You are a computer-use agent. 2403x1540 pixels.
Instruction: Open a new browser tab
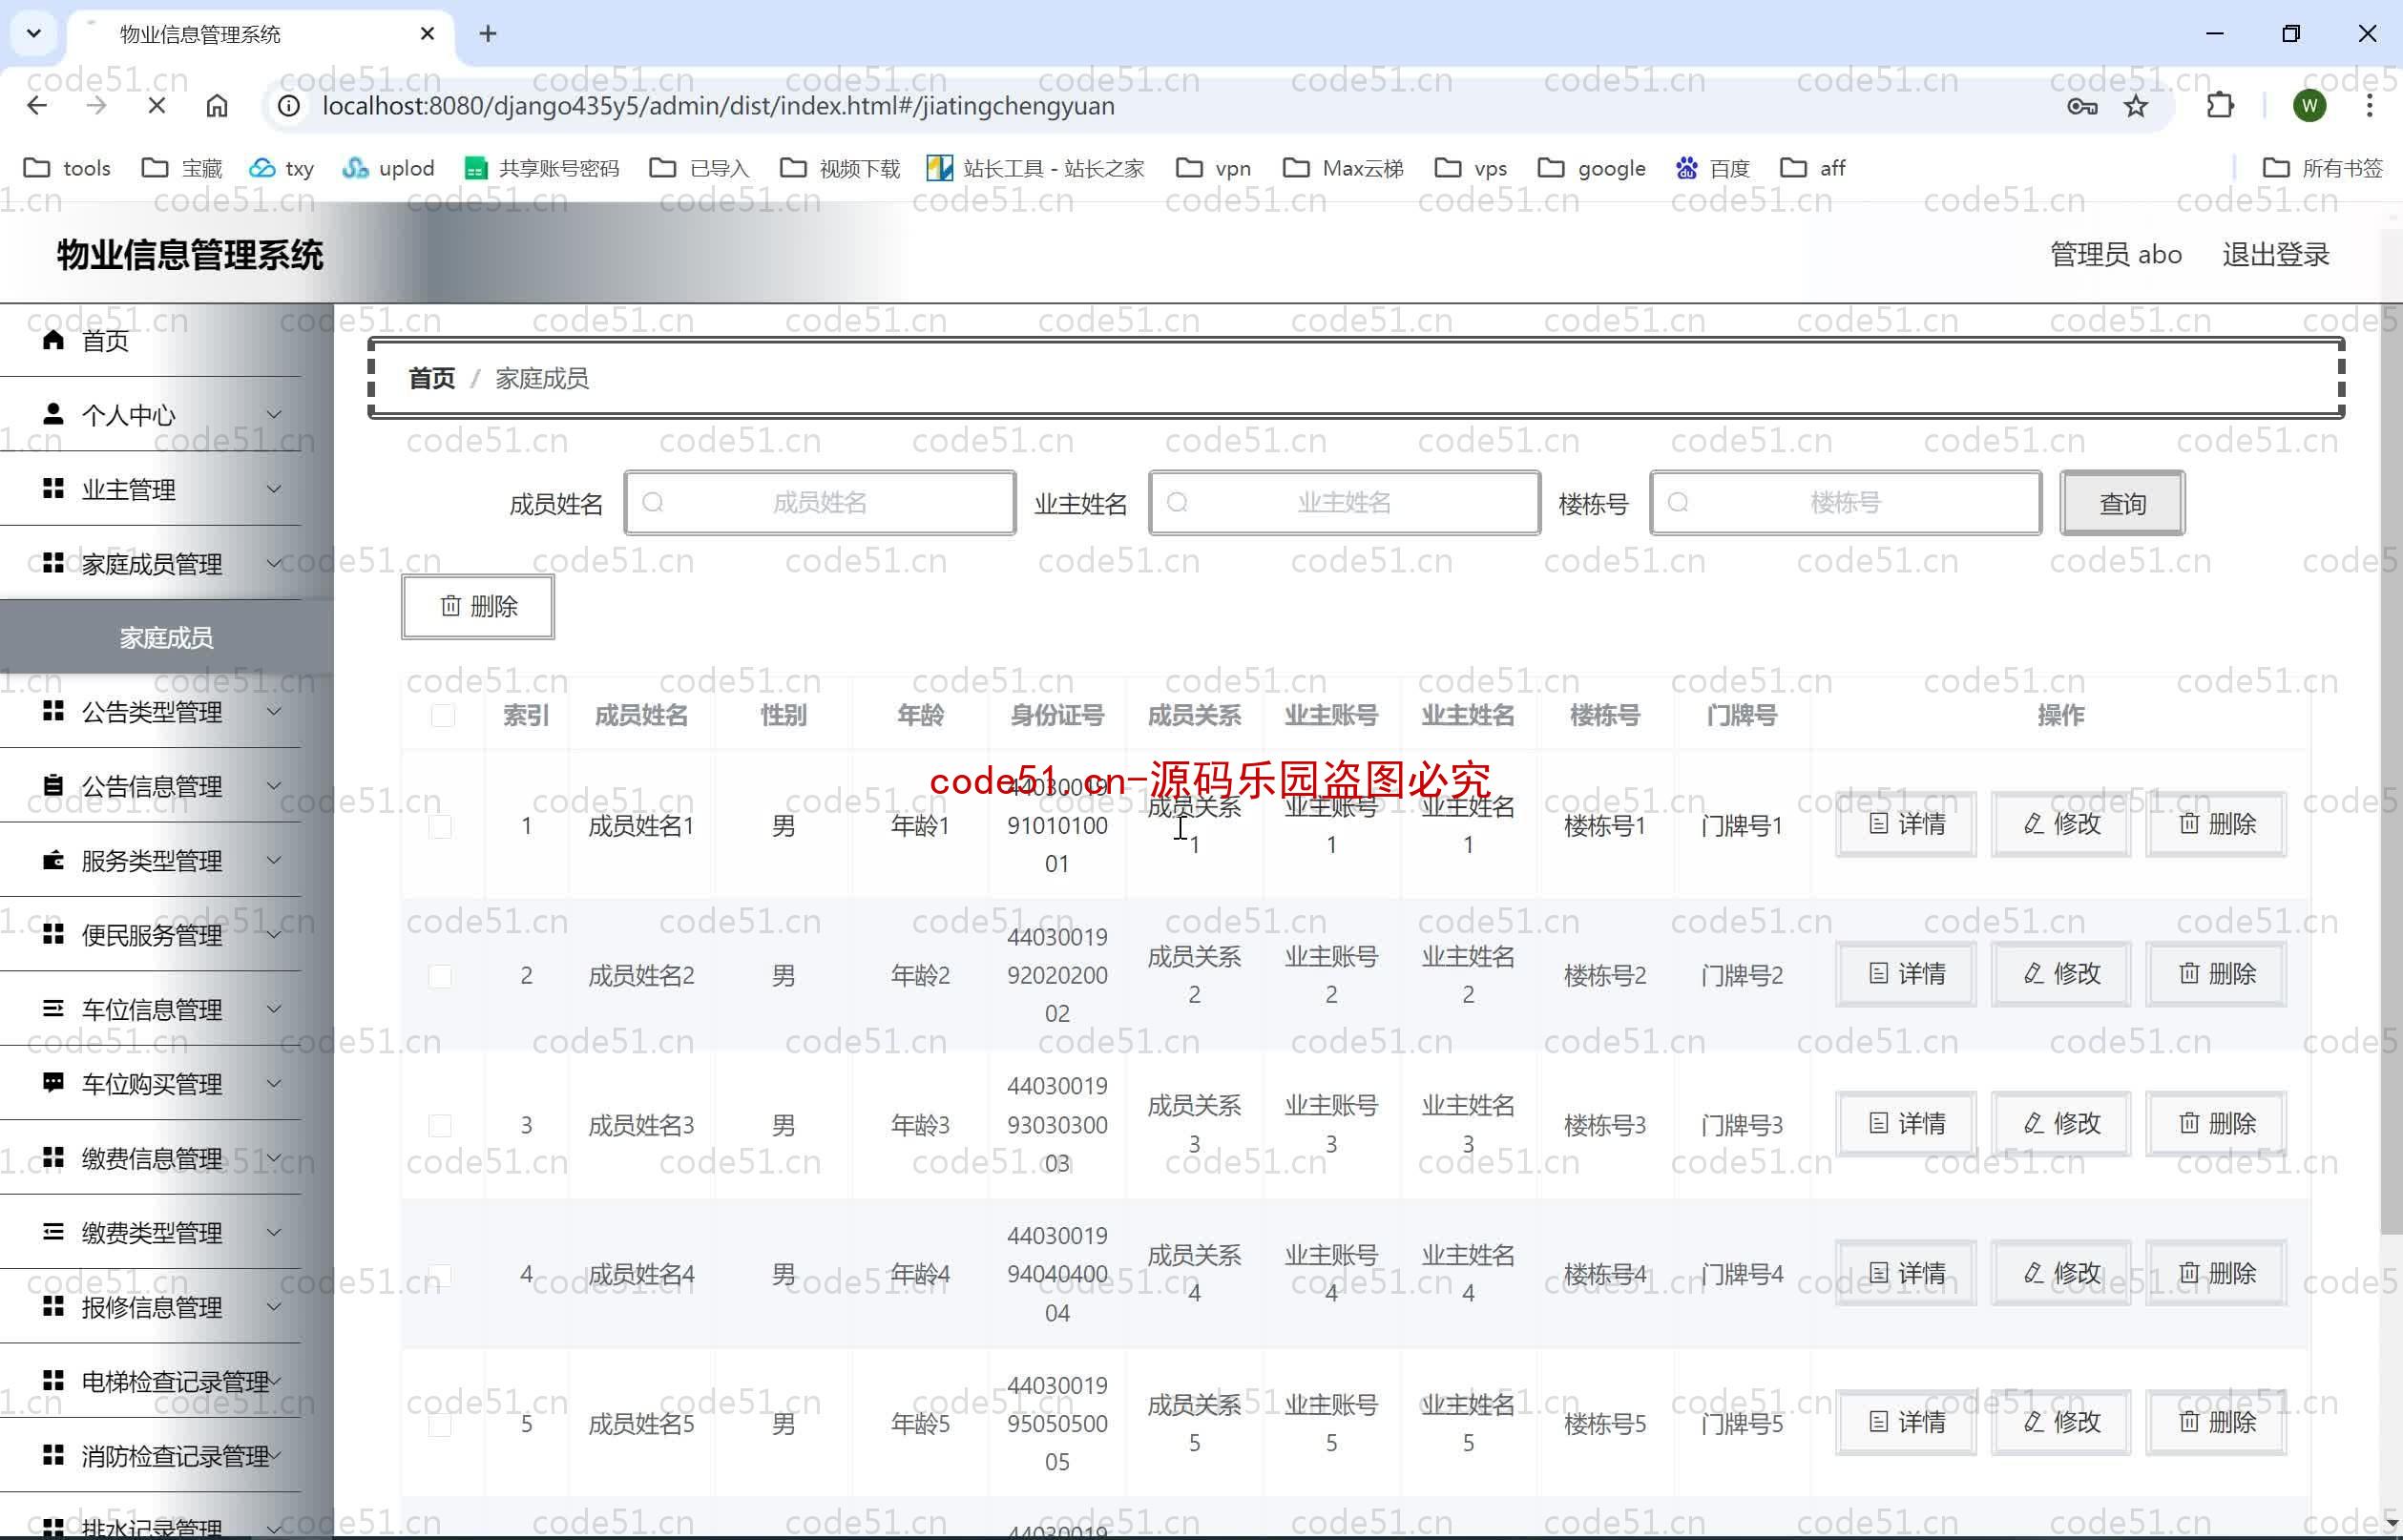[x=488, y=34]
